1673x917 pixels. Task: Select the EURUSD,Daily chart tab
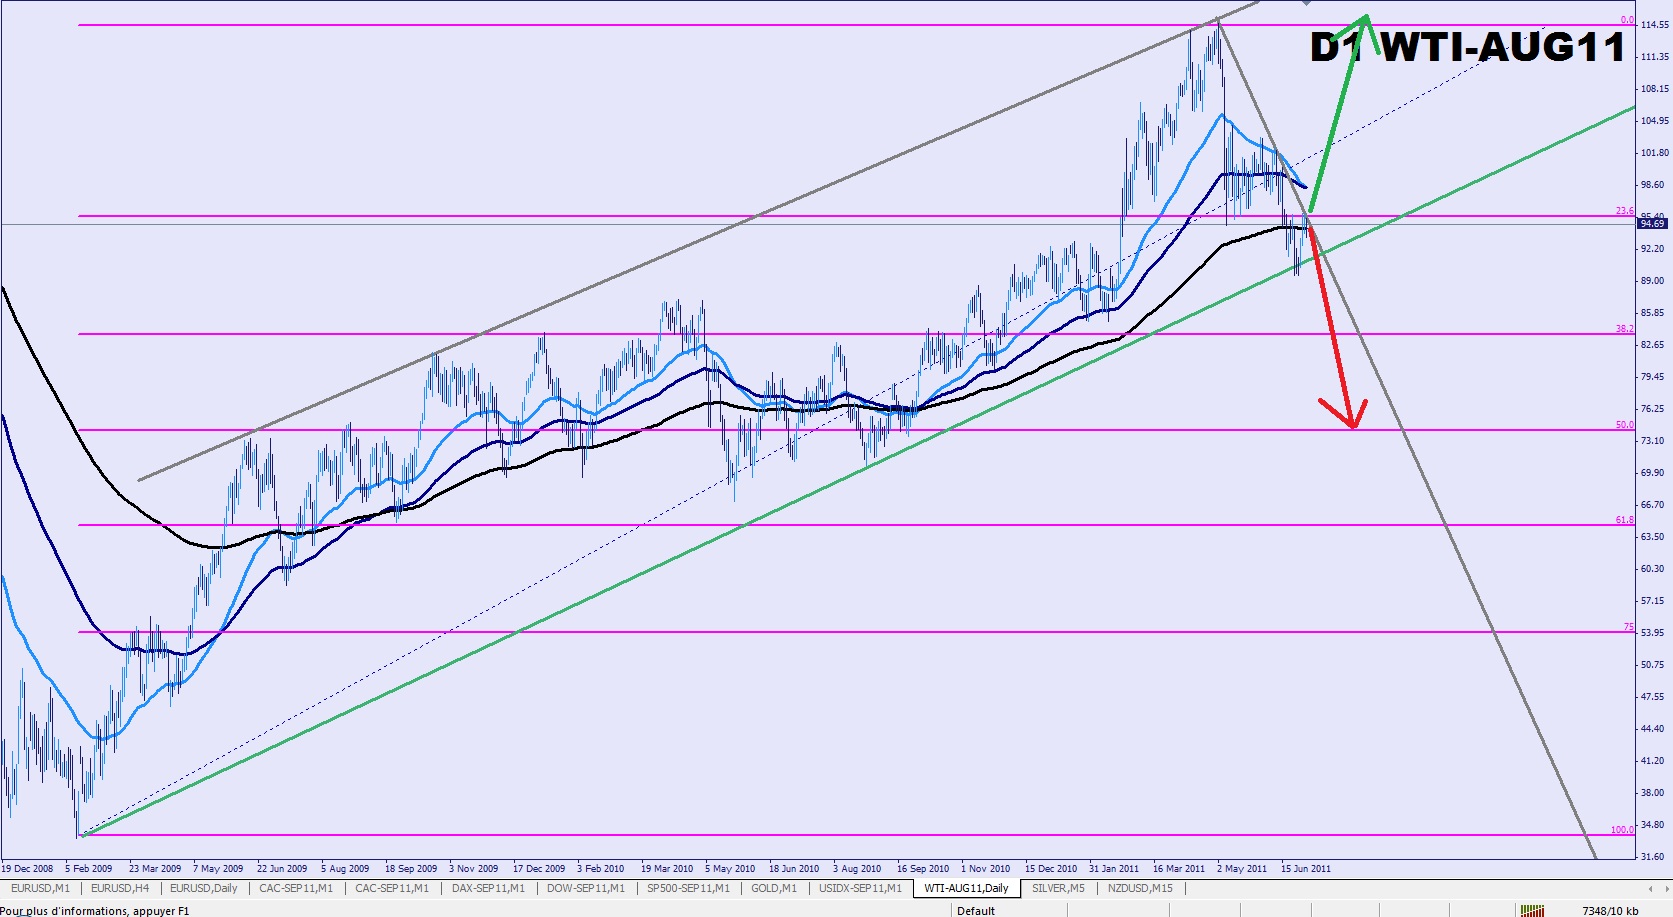(x=204, y=888)
